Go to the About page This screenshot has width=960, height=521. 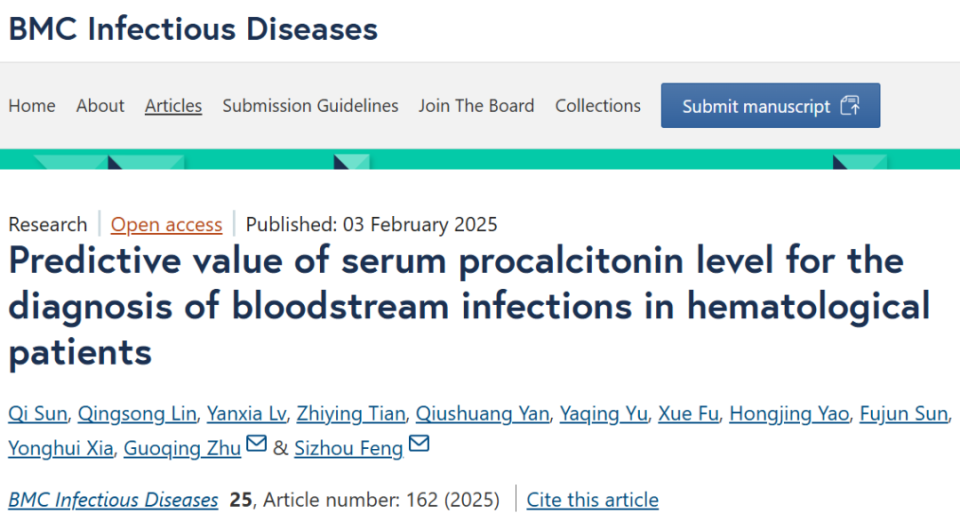click(100, 106)
